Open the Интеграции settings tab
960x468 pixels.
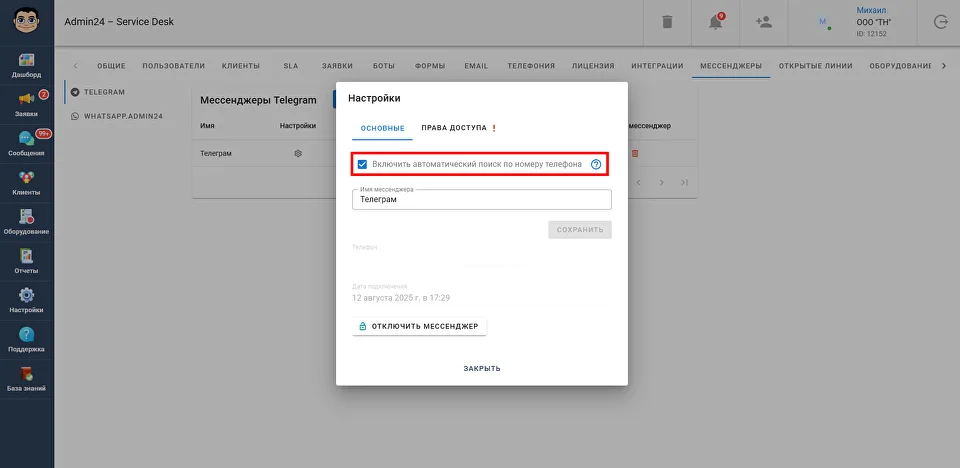pos(658,66)
